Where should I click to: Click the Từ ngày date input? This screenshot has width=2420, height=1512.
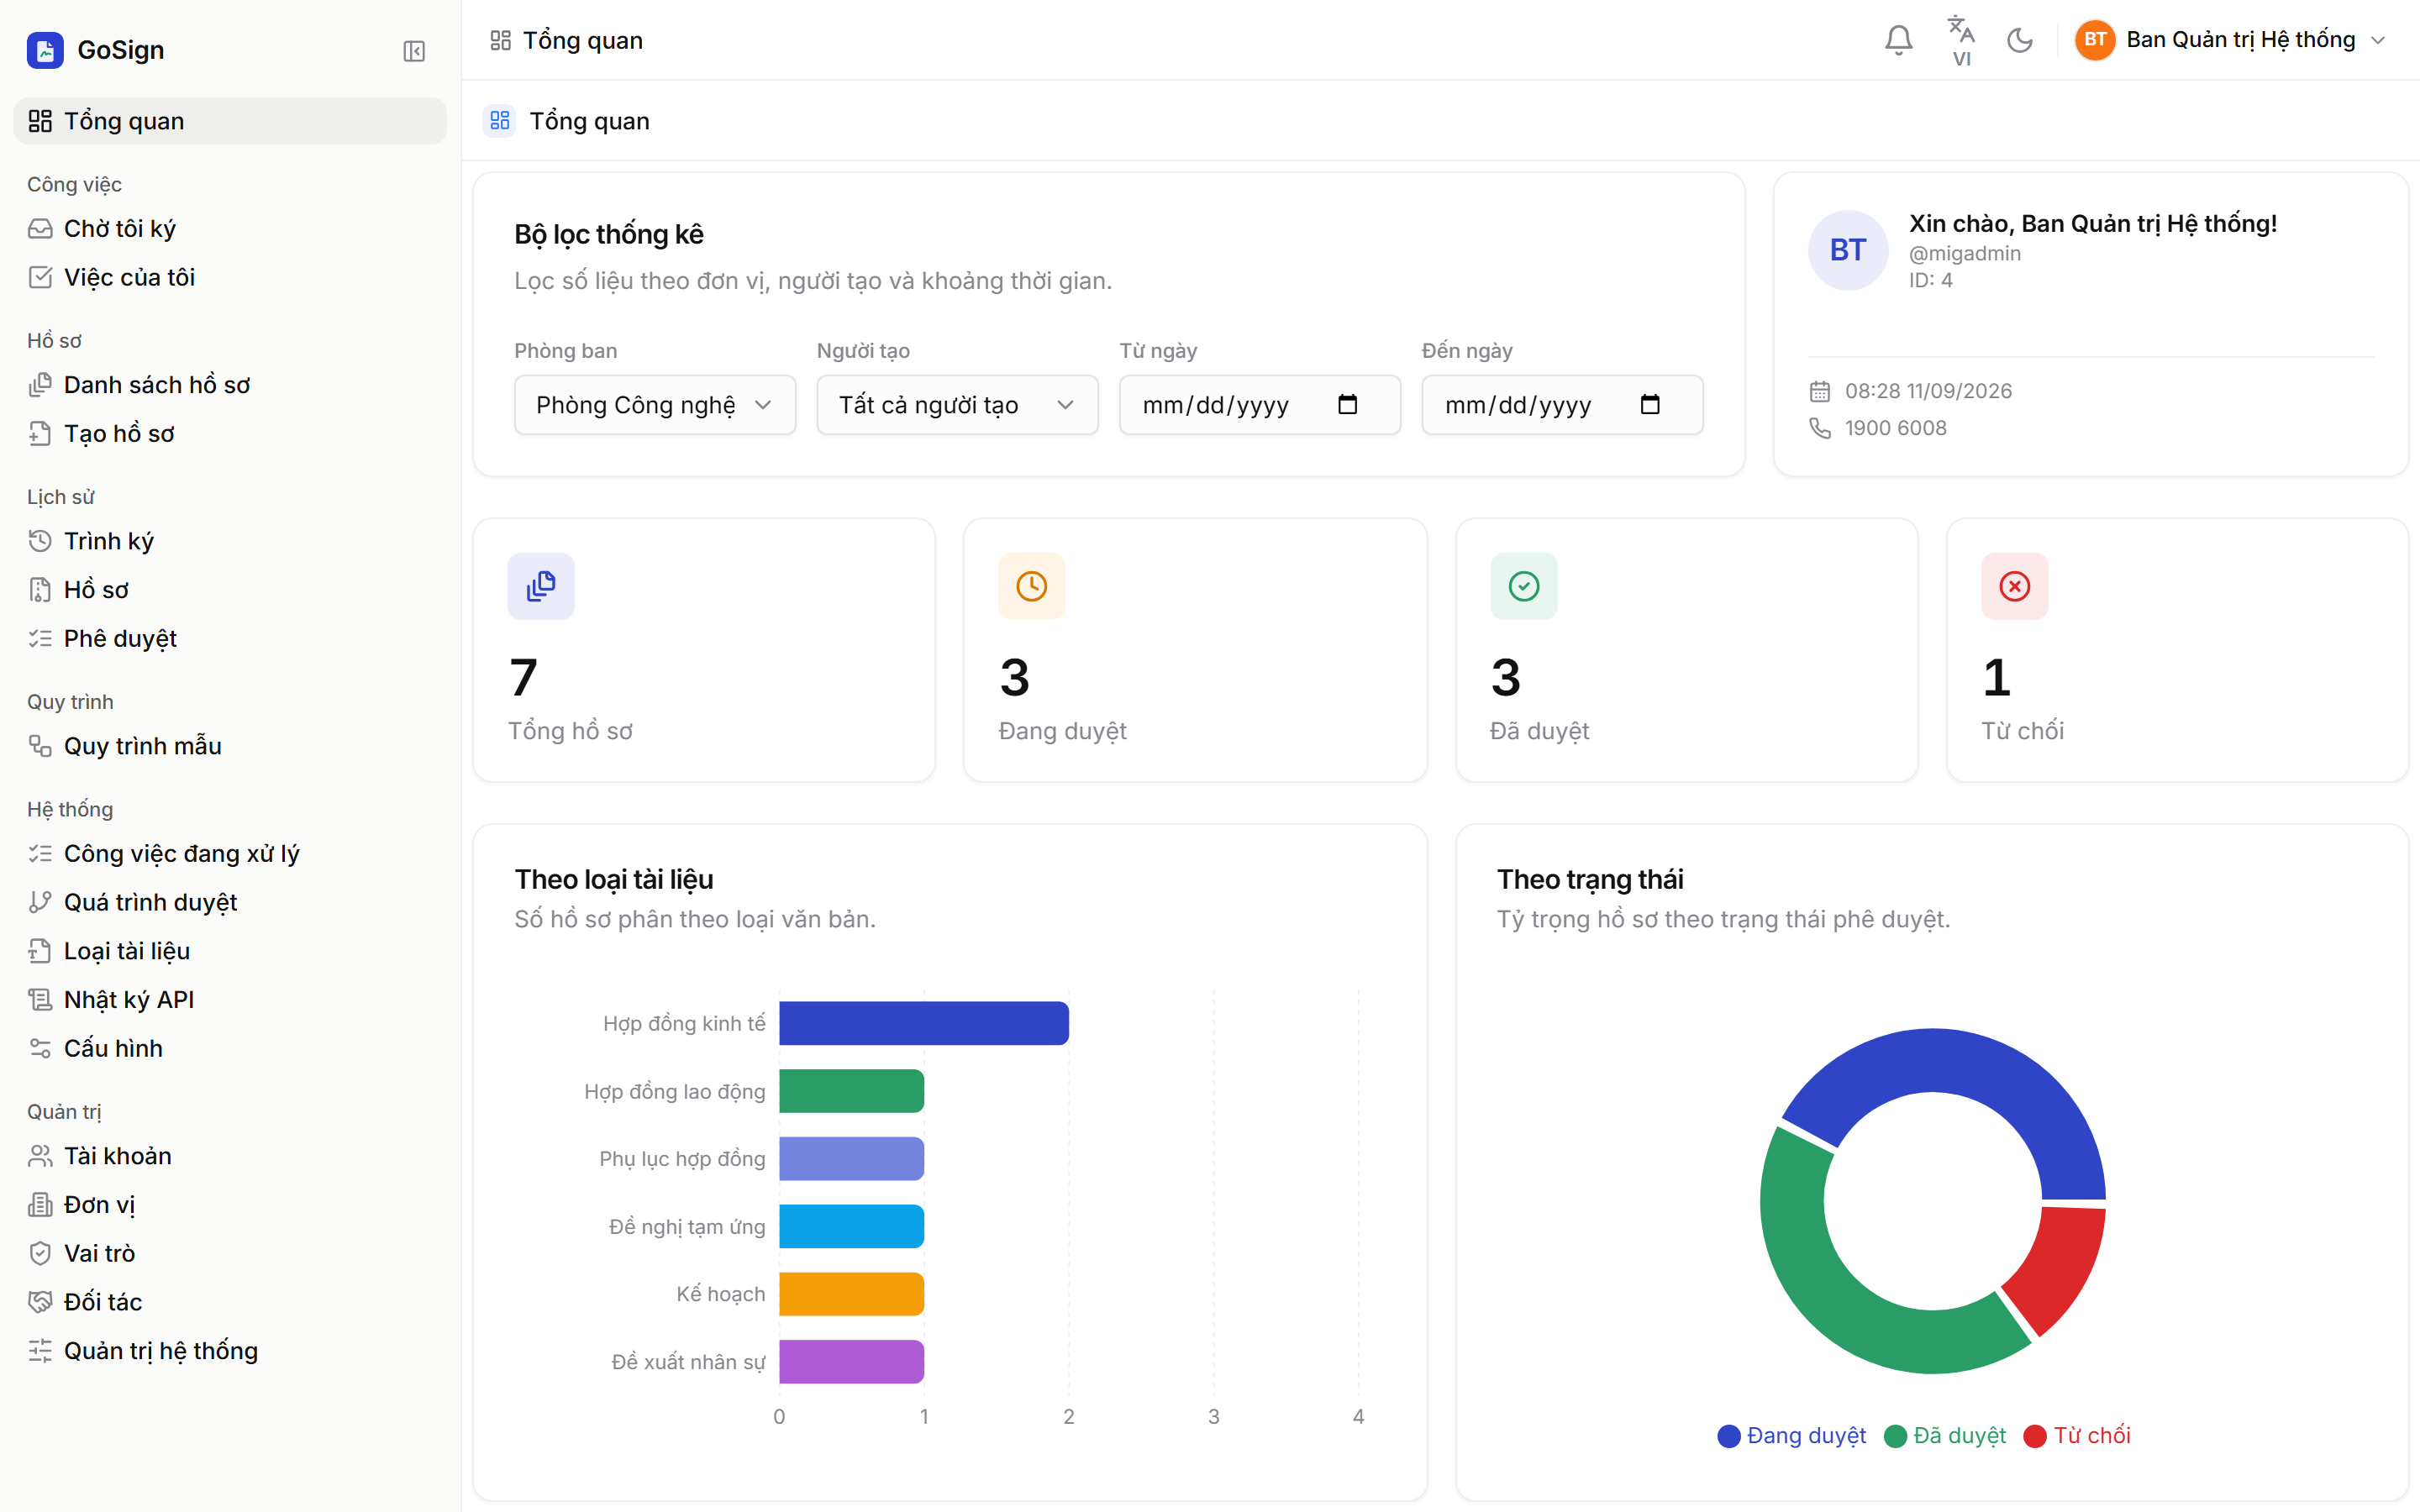point(1259,405)
